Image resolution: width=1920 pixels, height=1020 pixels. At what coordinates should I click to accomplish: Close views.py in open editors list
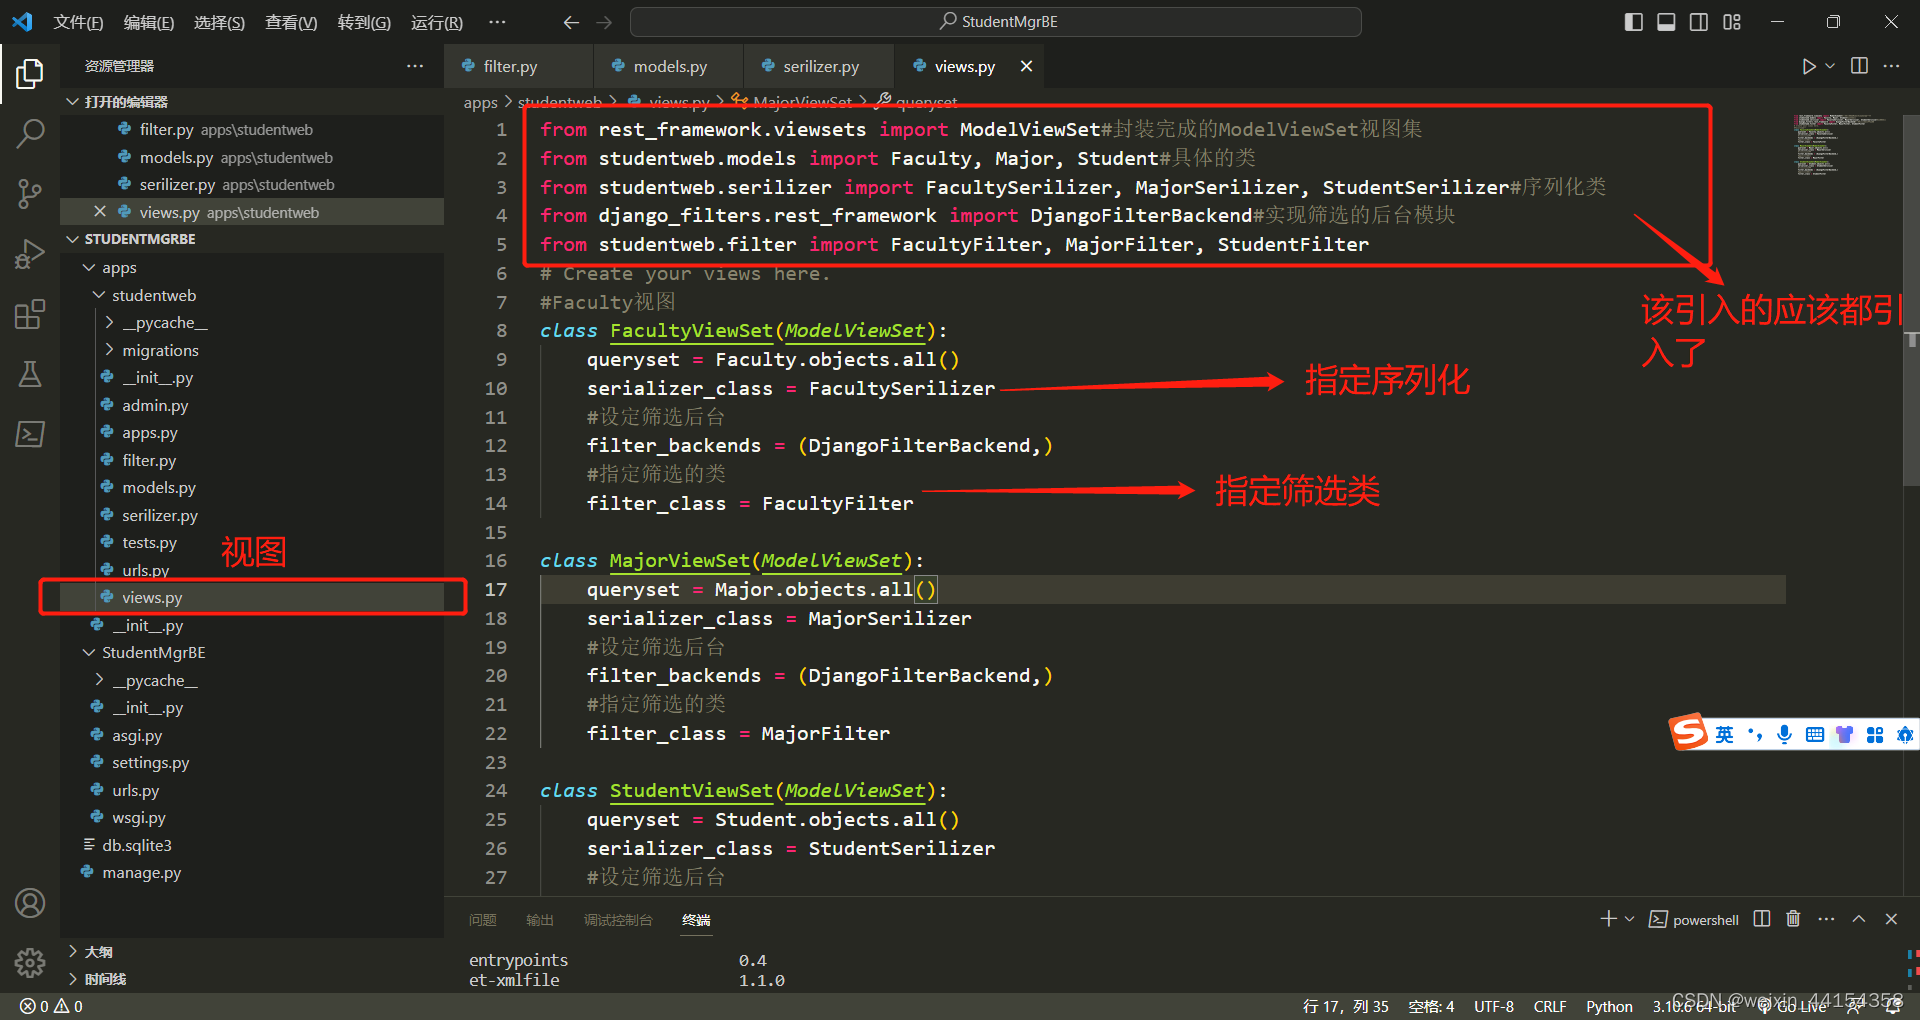point(100,212)
